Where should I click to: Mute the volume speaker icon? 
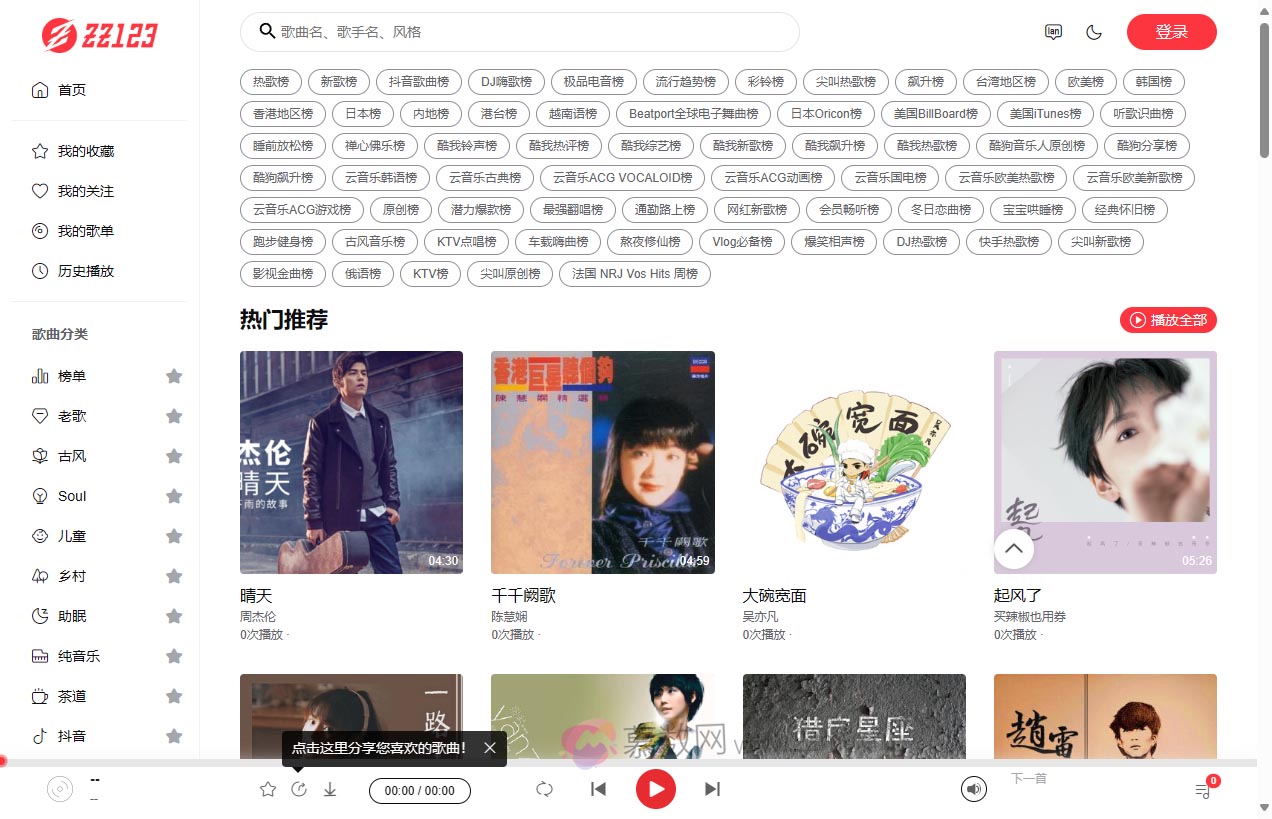tap(974, 789)
